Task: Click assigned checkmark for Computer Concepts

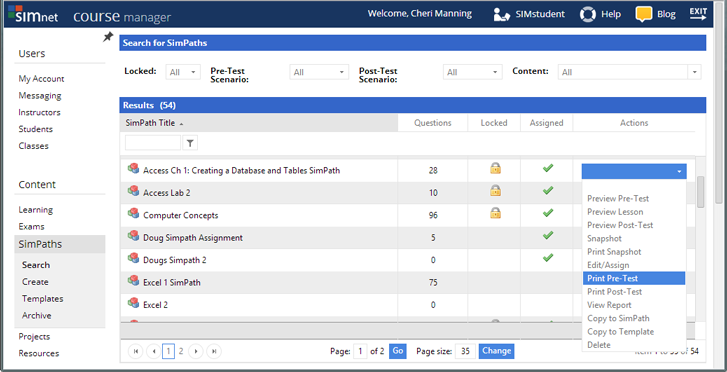Action: click(548, 213)
